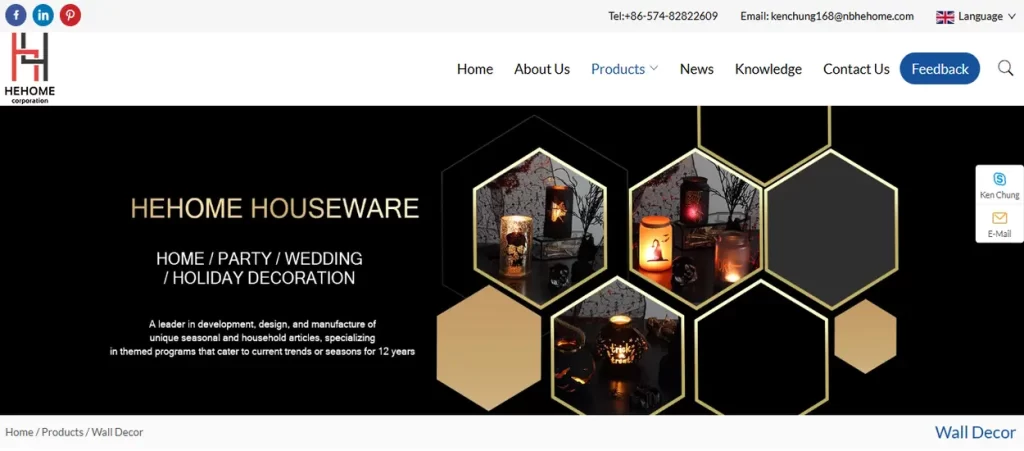Screen dimensions: 1024x451
Task: Click the HEHOME corporation logo
Action: pyautogui.click(x=29, y=68)
